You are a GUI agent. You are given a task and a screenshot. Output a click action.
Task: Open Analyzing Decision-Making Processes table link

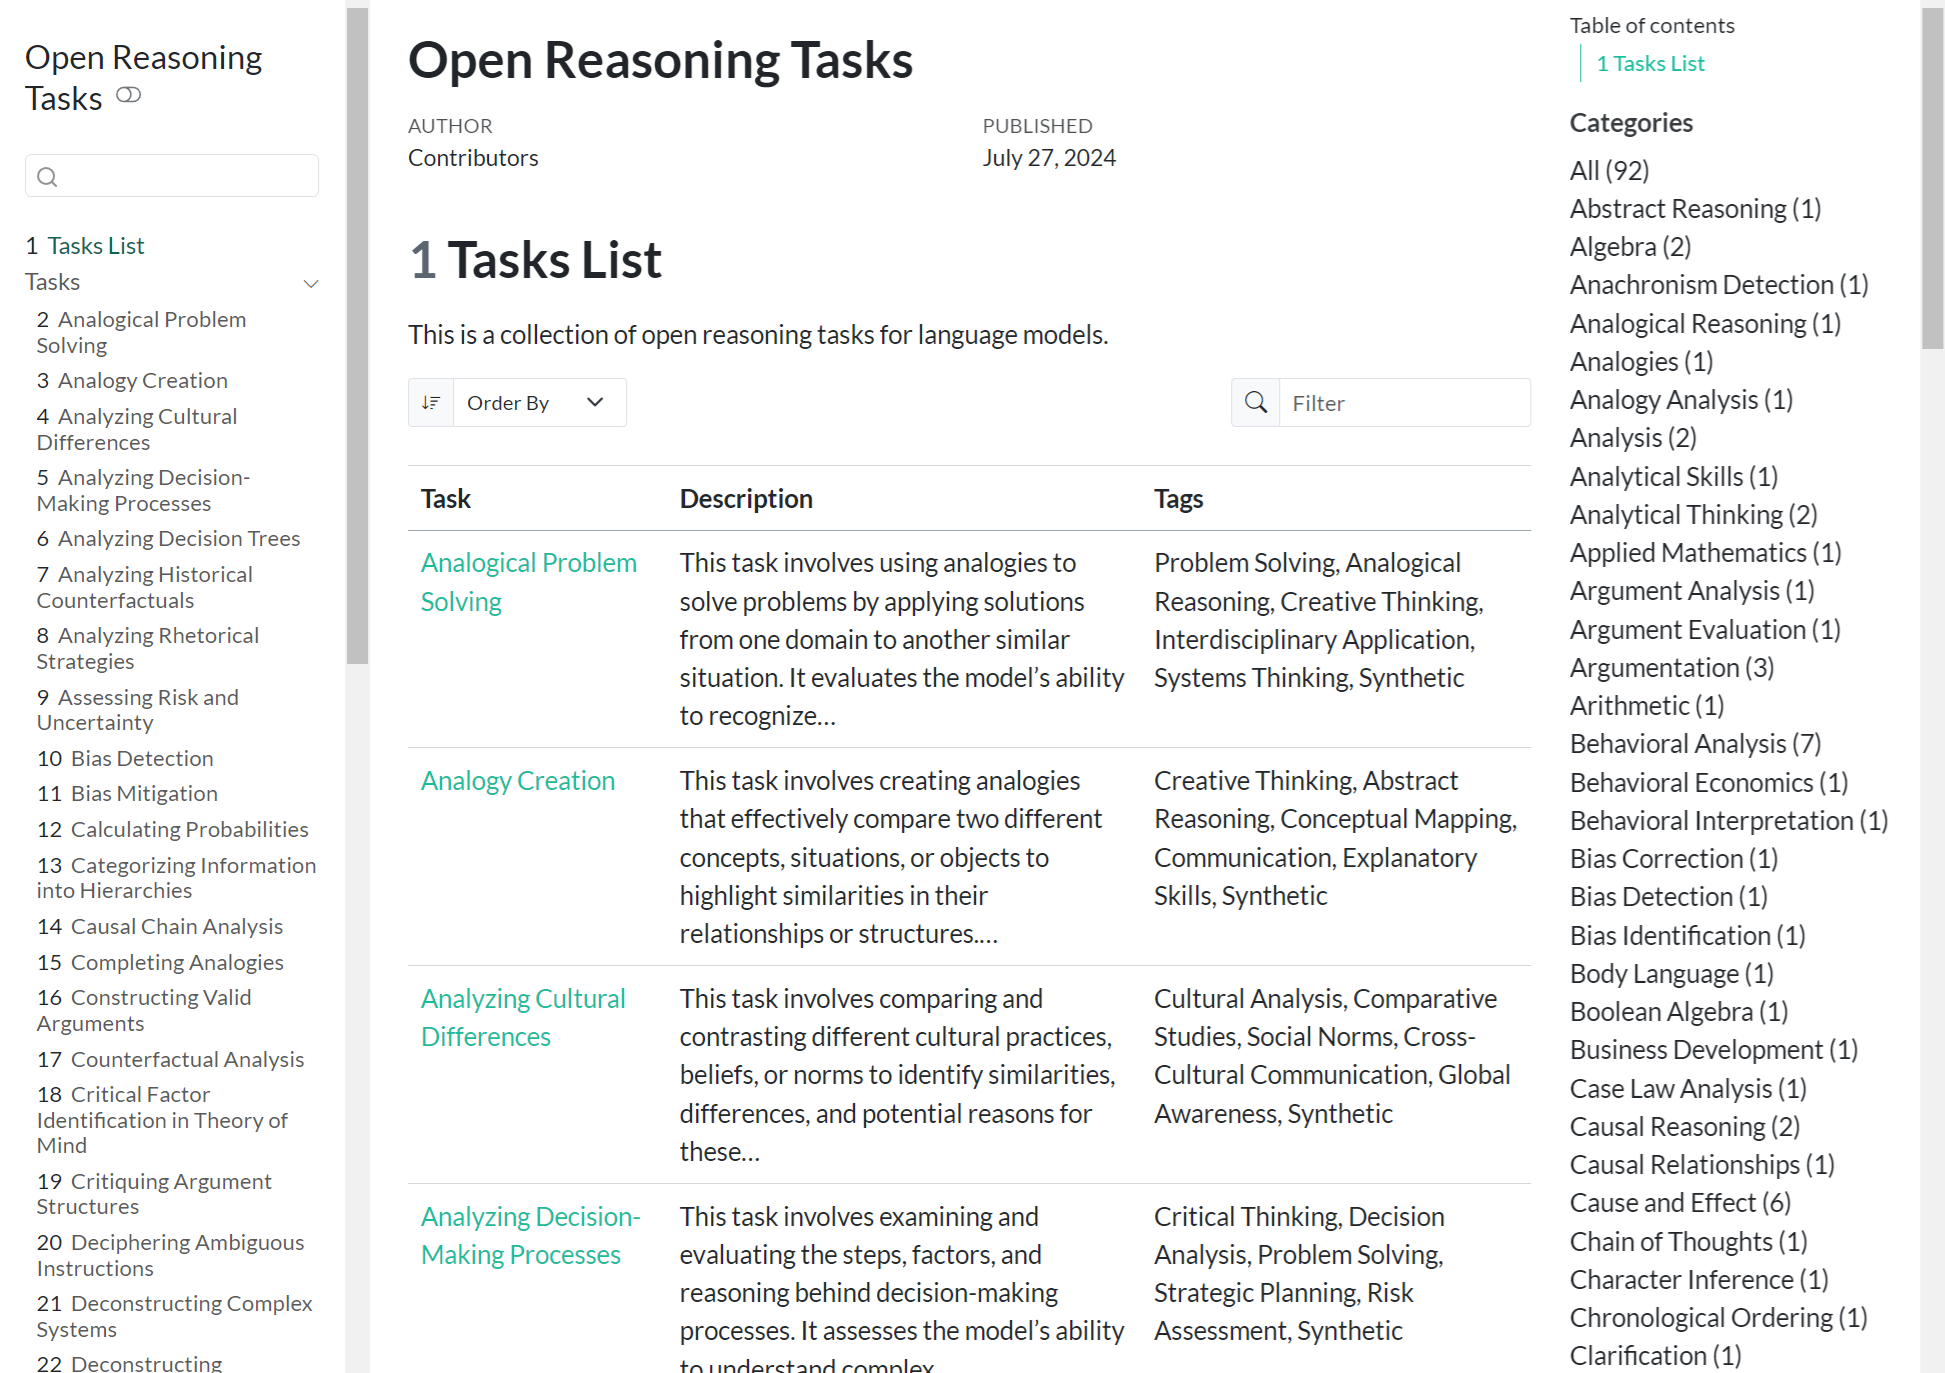click(531, 1235)
